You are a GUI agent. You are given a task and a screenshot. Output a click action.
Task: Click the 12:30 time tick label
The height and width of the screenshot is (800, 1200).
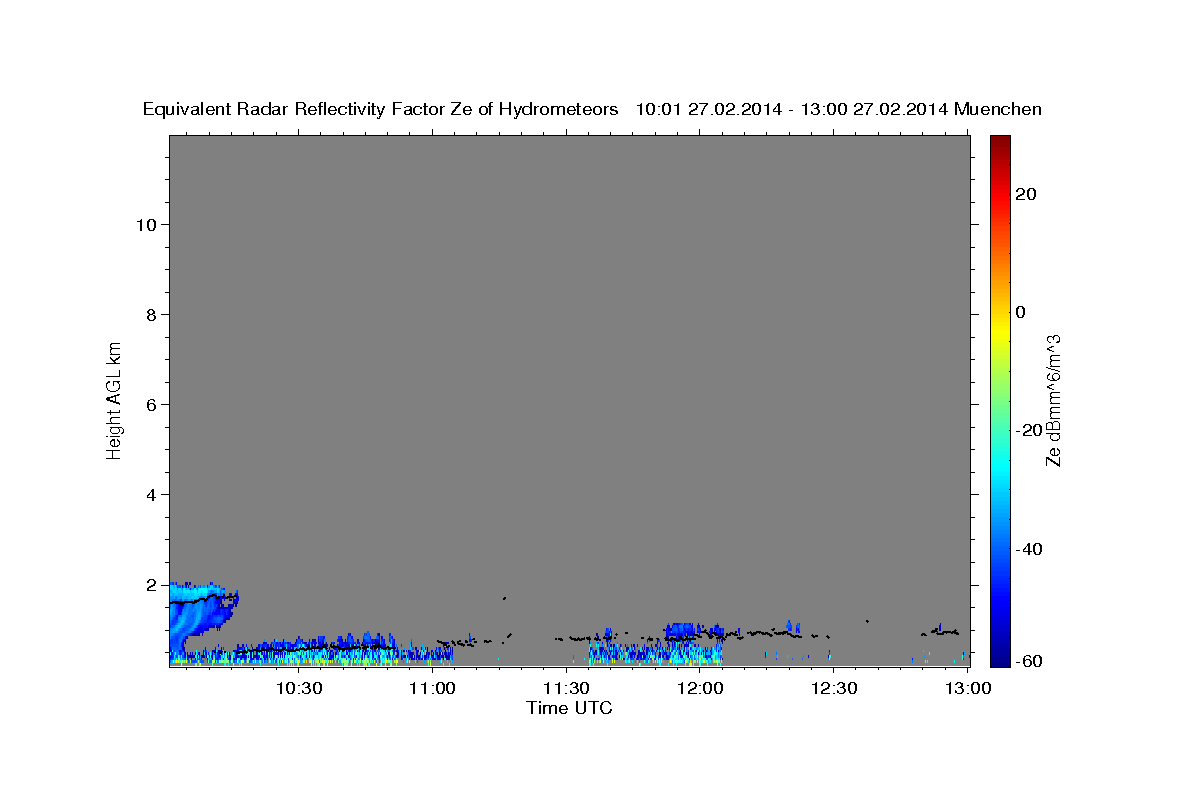click(835, 688)
